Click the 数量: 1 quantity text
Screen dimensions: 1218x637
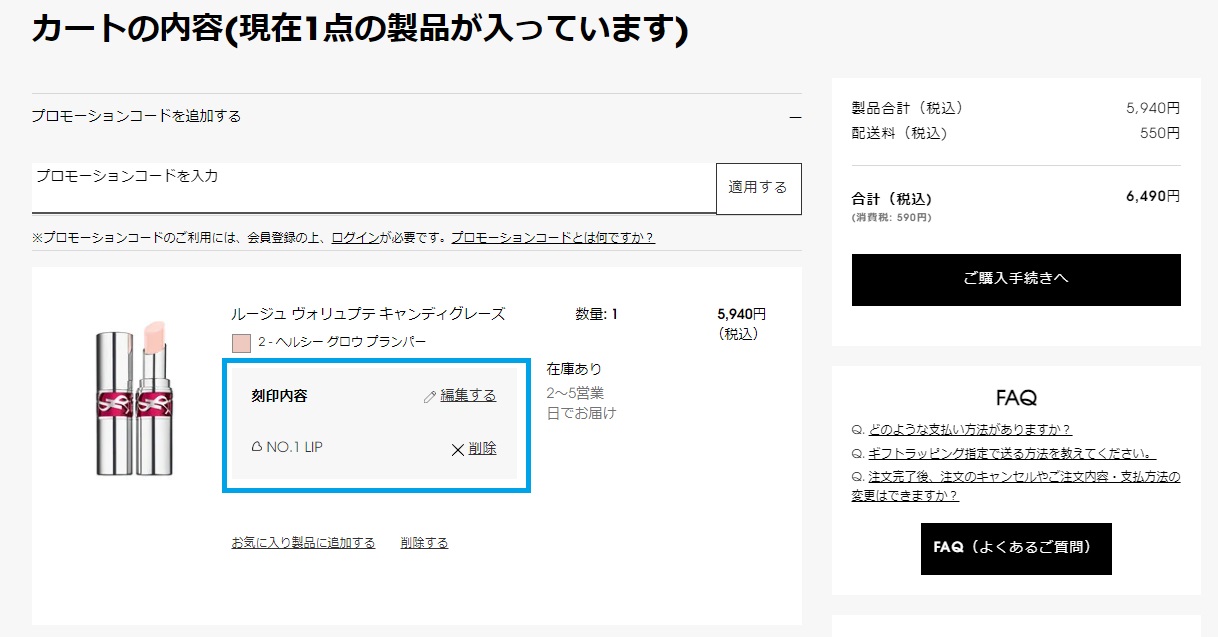pos(596,314)
